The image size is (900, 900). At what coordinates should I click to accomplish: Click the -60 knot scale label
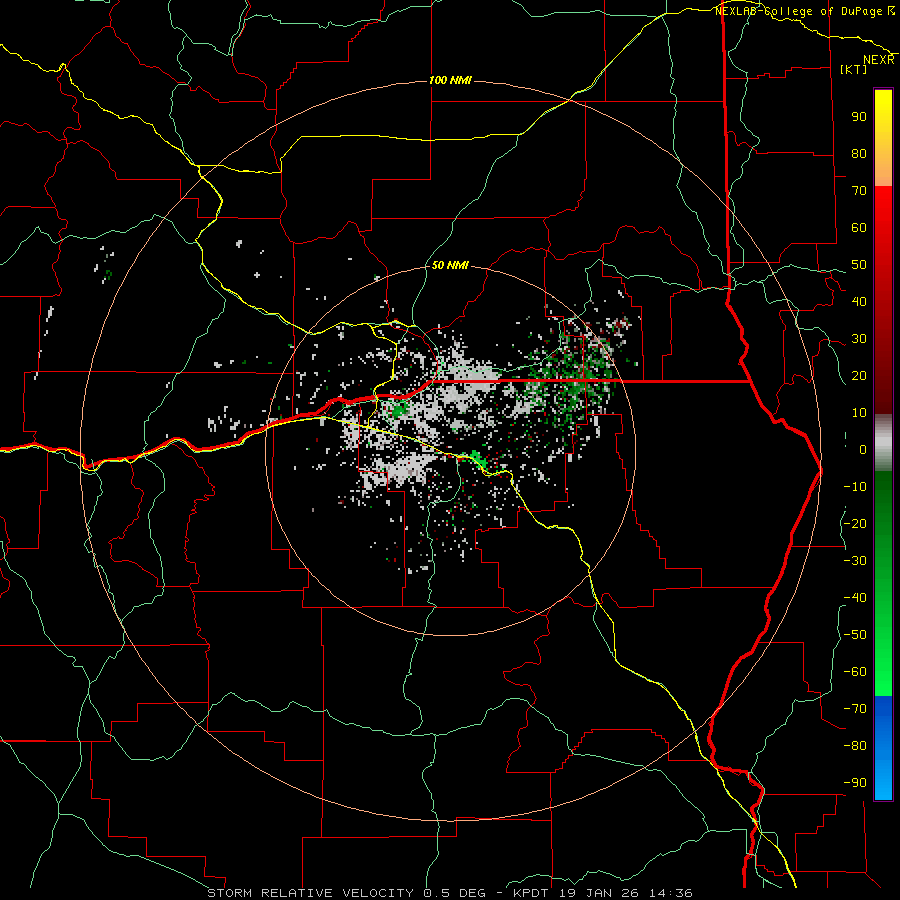tap(855, 672)
